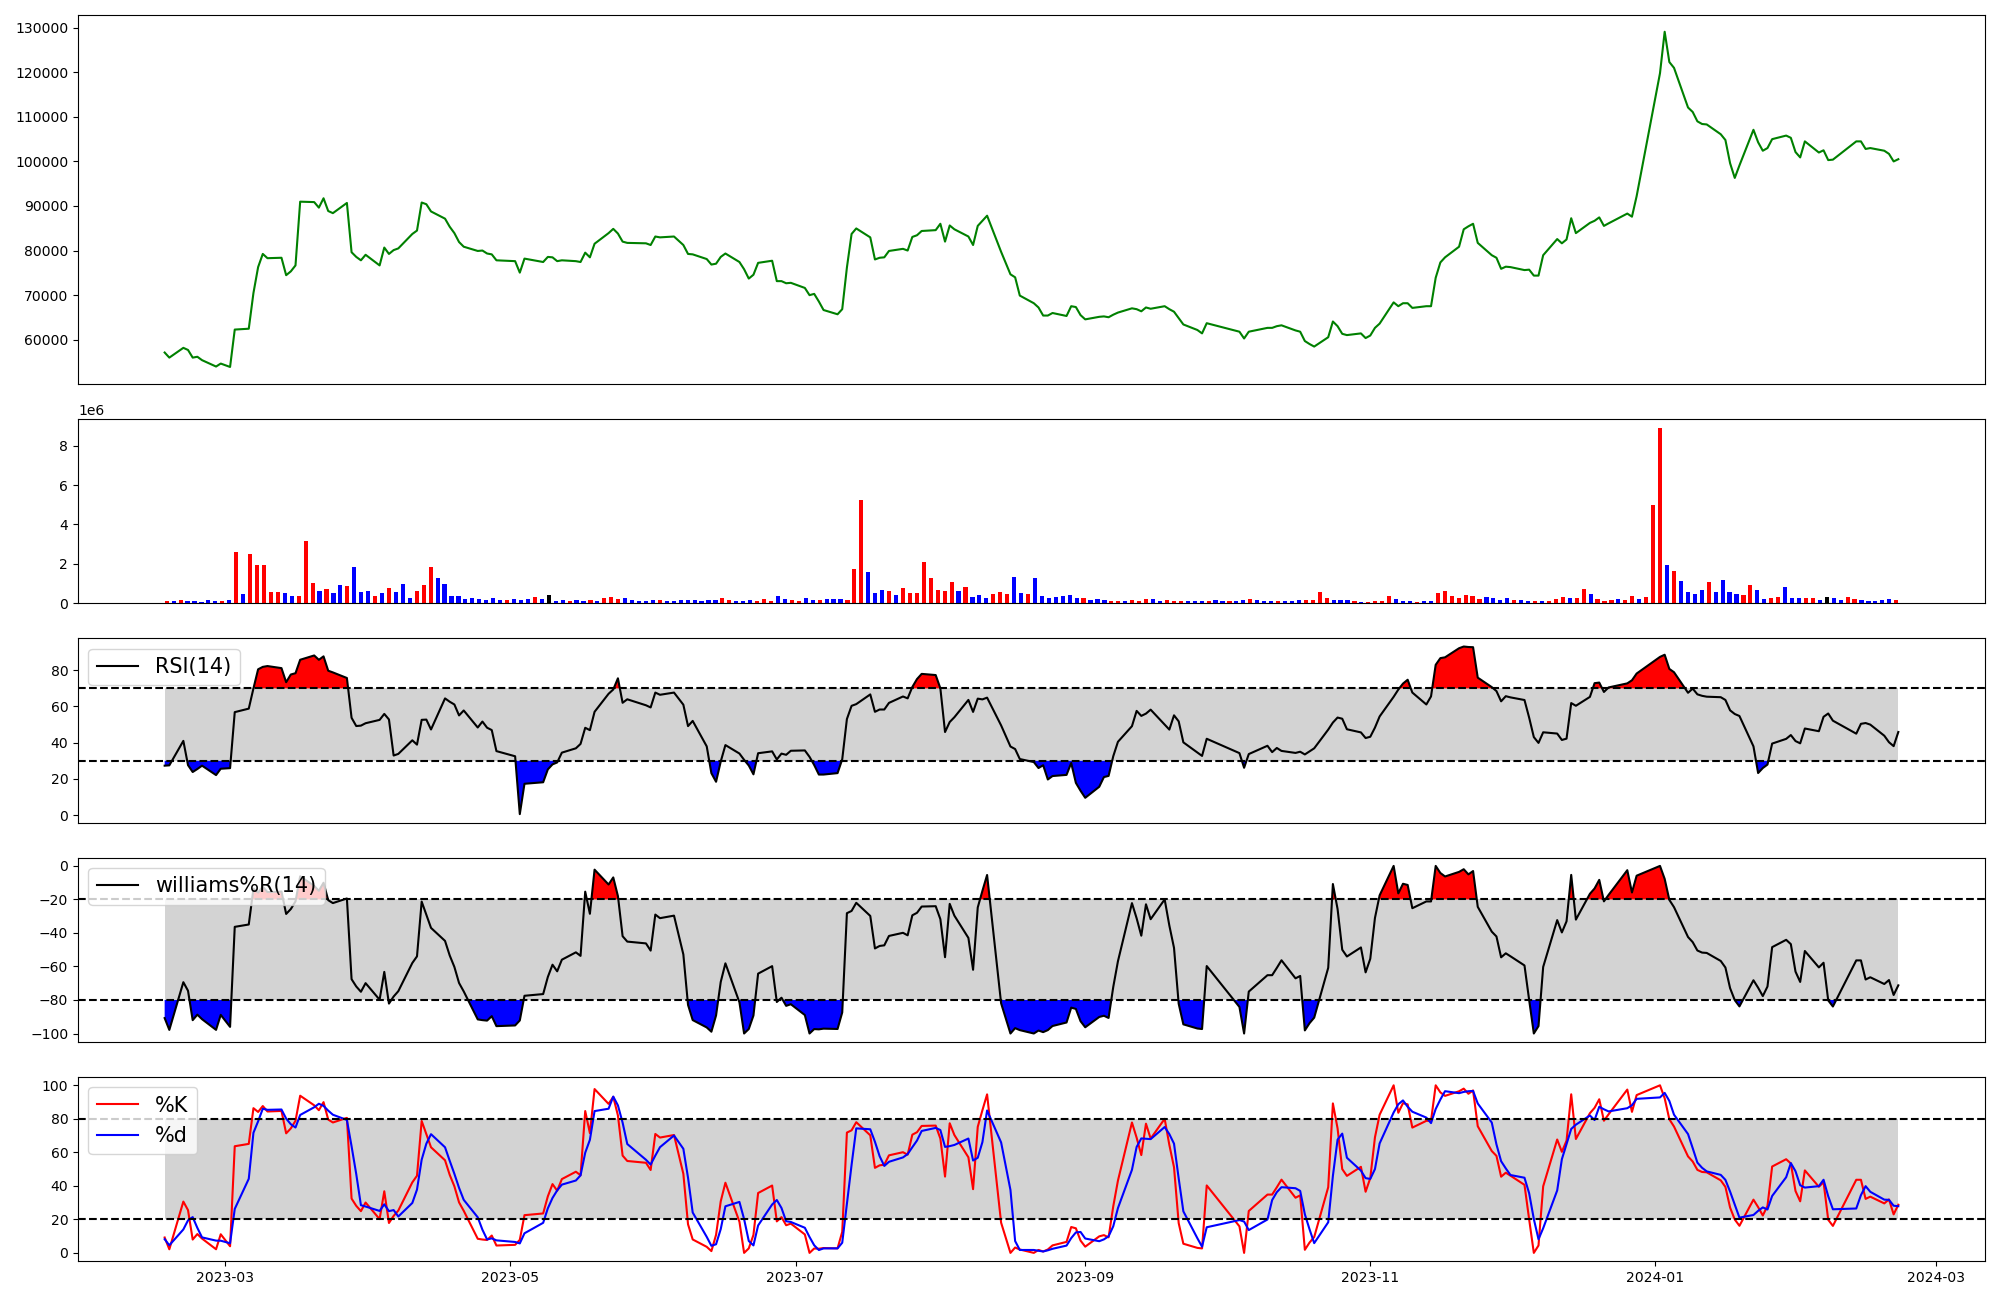
Task: Click the red %K legend line sample
Action: 118,1105
